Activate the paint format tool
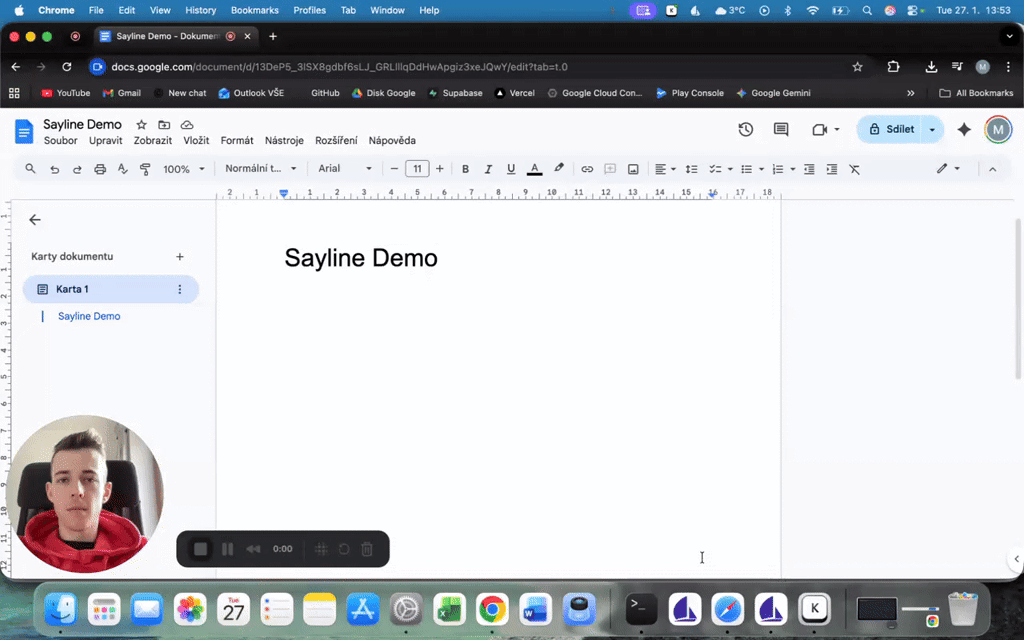Image resolution: width=1024 pixels, height=640 pixels. click(145, 168)
